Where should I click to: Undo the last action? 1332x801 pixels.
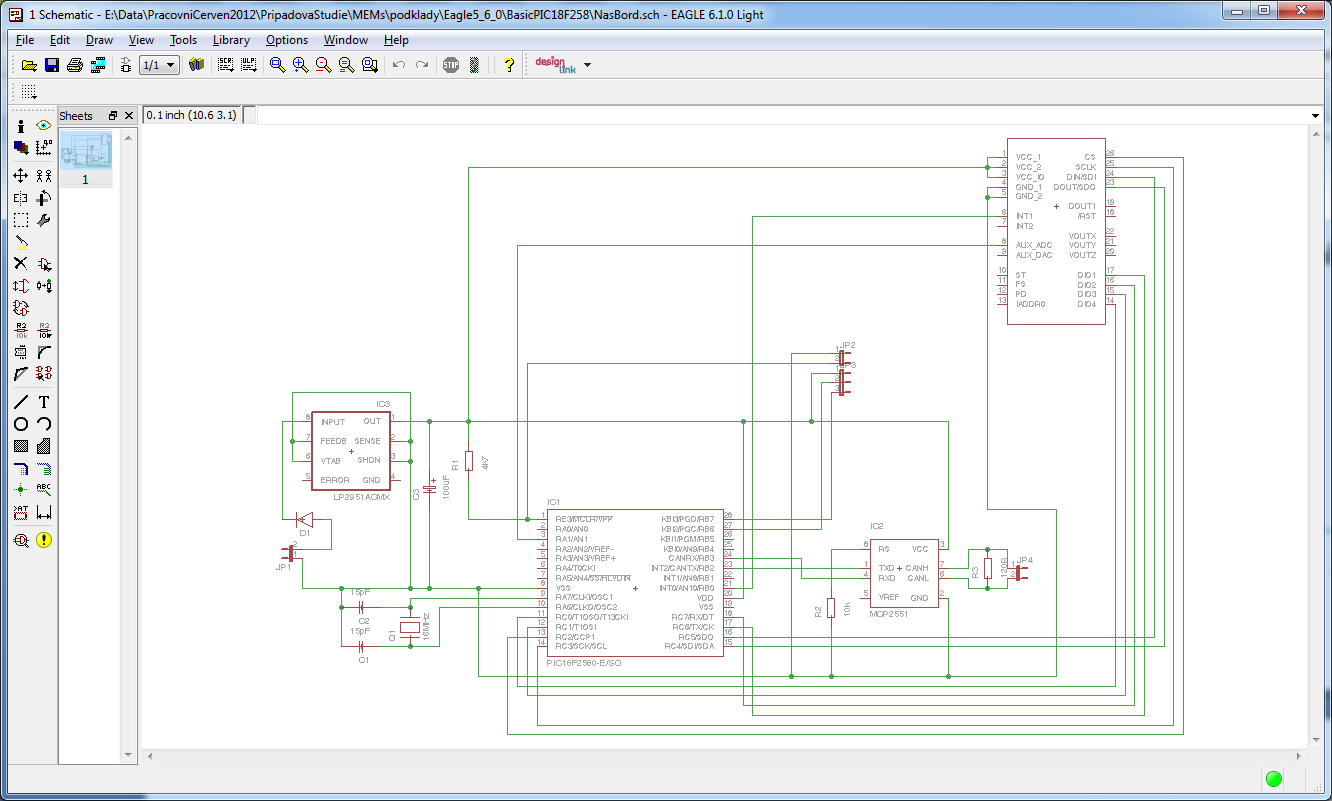(399, 65)
